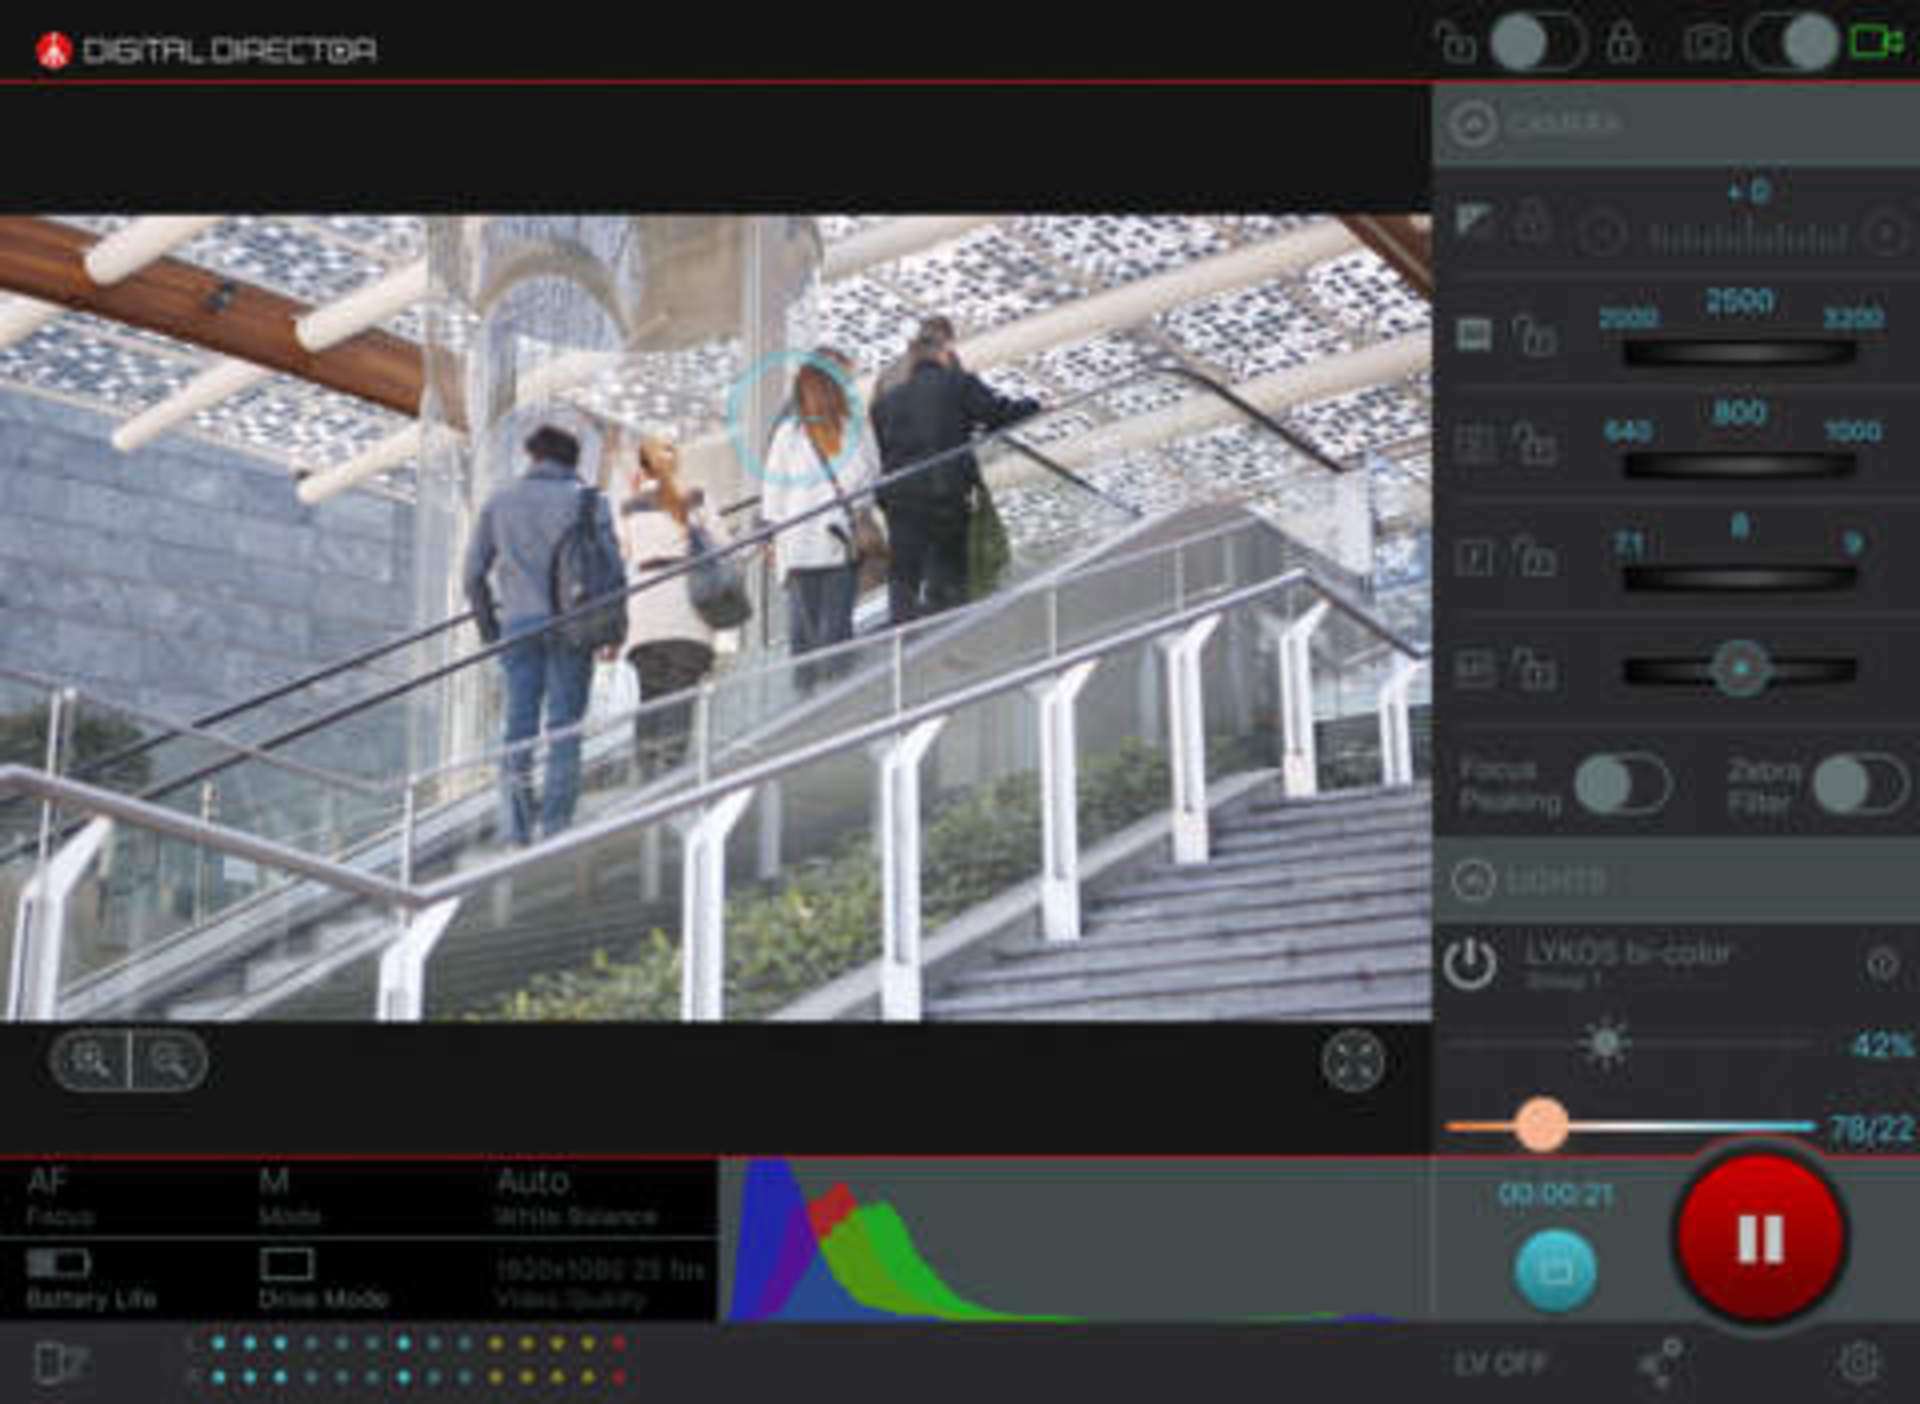Click the zoom out magnifier
This screenshot has width=1920, height=1404.
coord(169,1060)
